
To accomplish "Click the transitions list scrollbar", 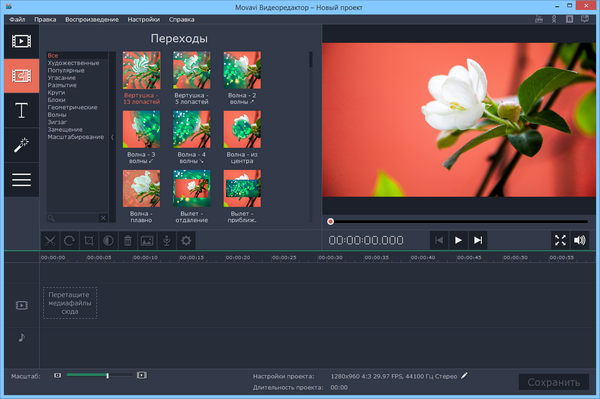I will pos(310,60).
